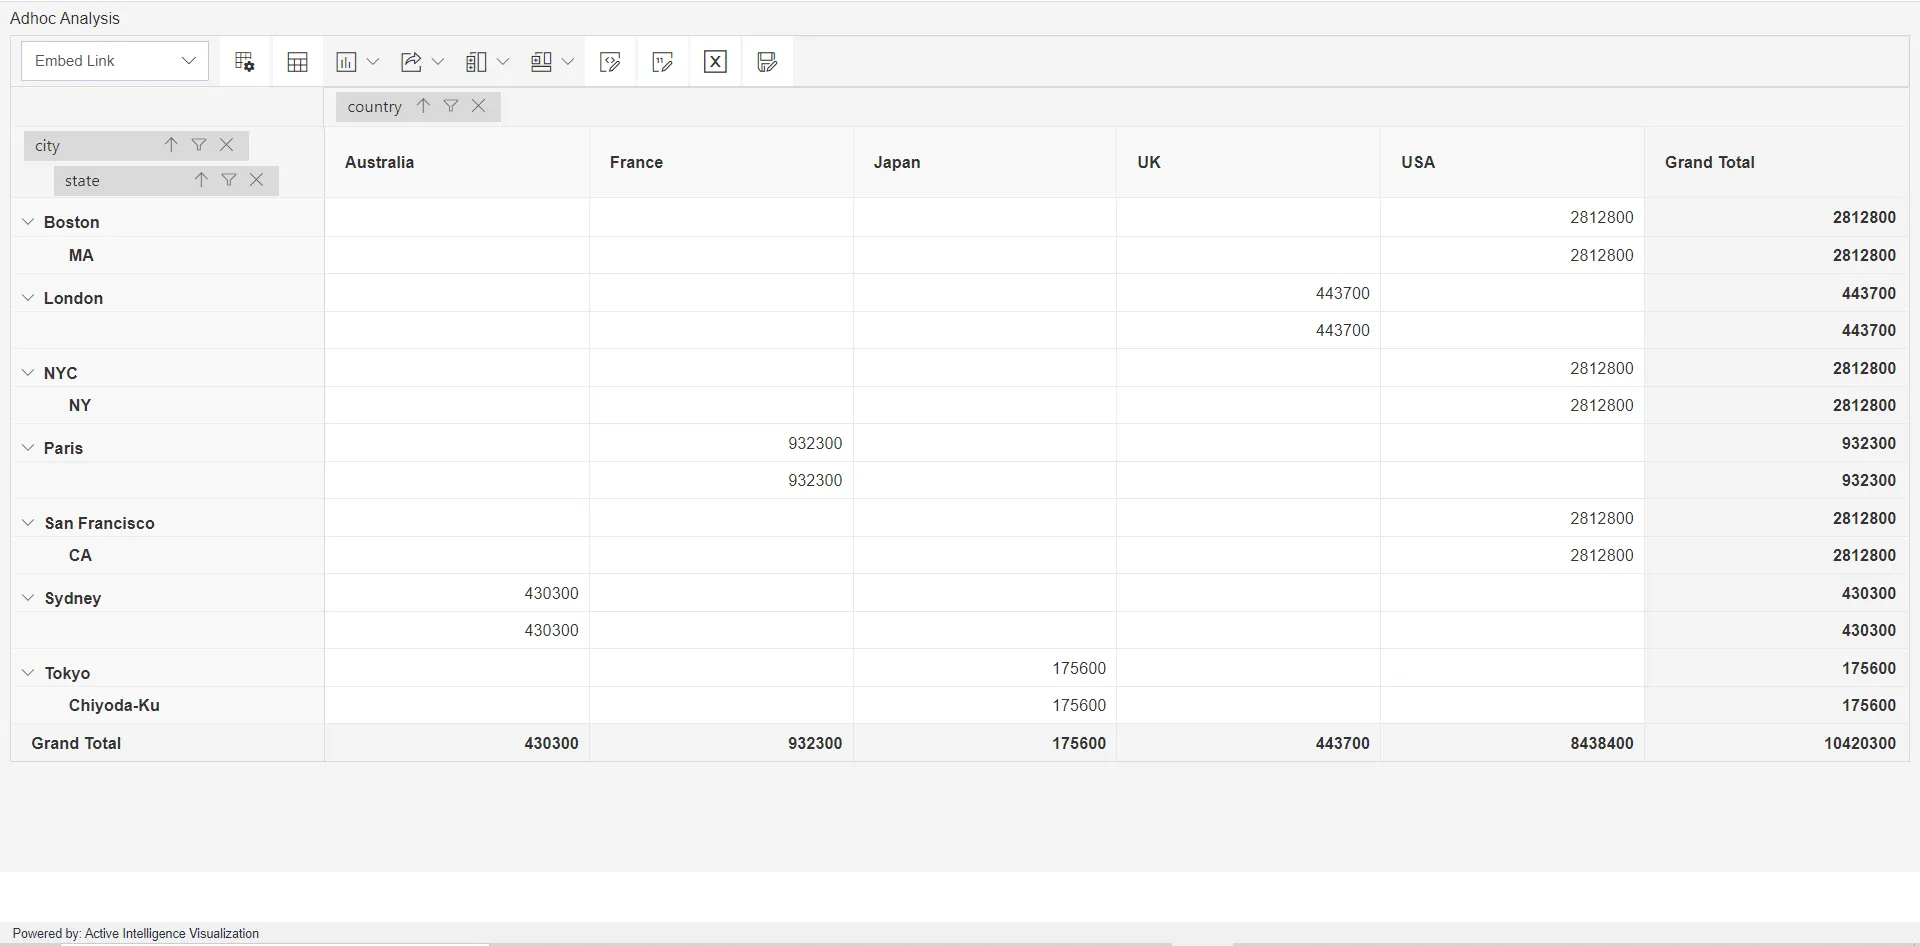Open the Embed Link dropdown

point(114,61)
